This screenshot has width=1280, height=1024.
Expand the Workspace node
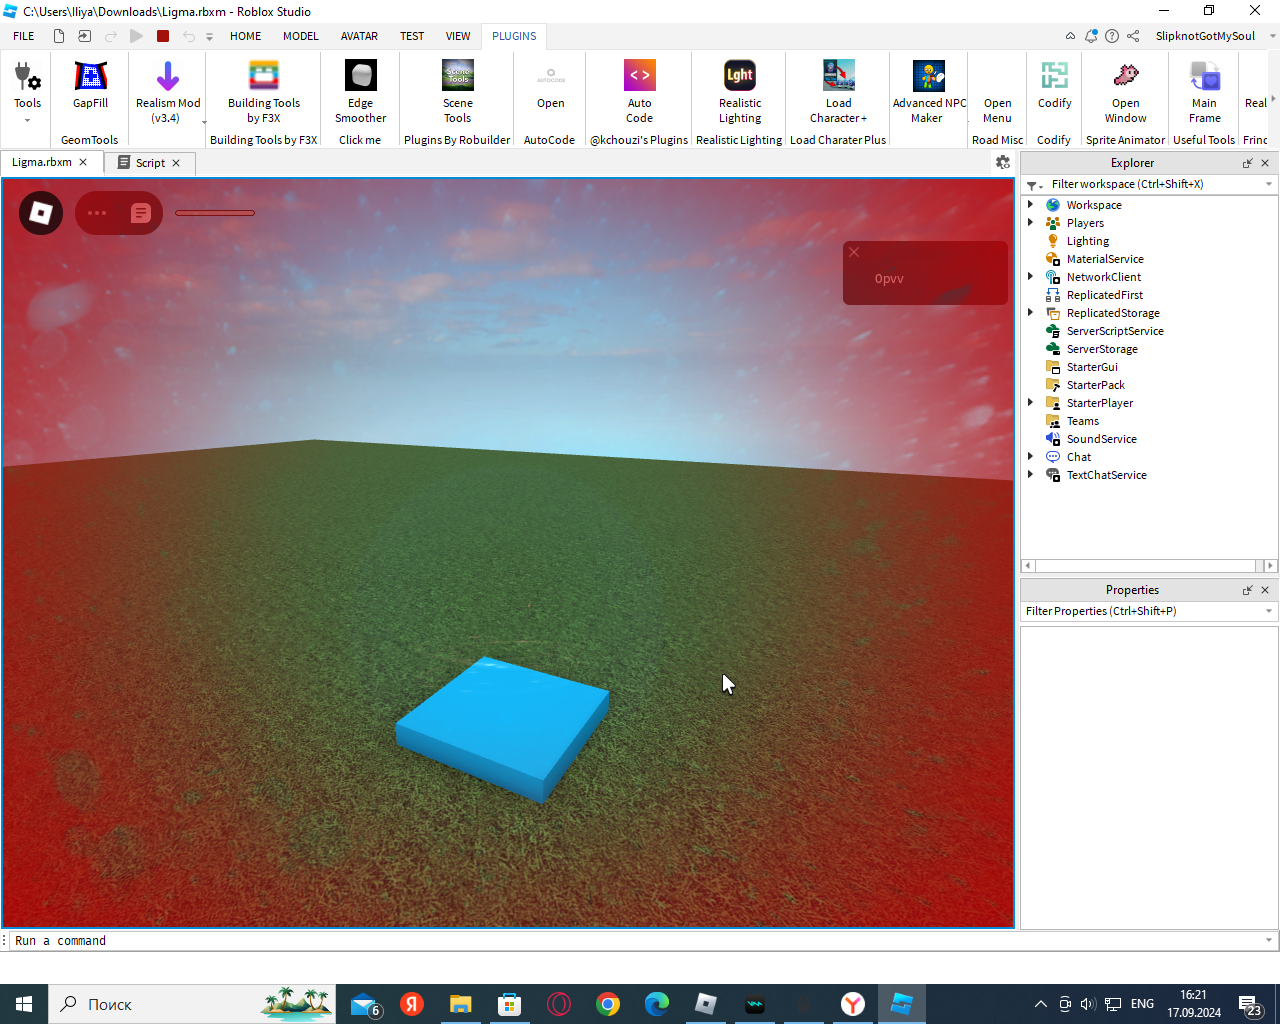[1030, 204]
